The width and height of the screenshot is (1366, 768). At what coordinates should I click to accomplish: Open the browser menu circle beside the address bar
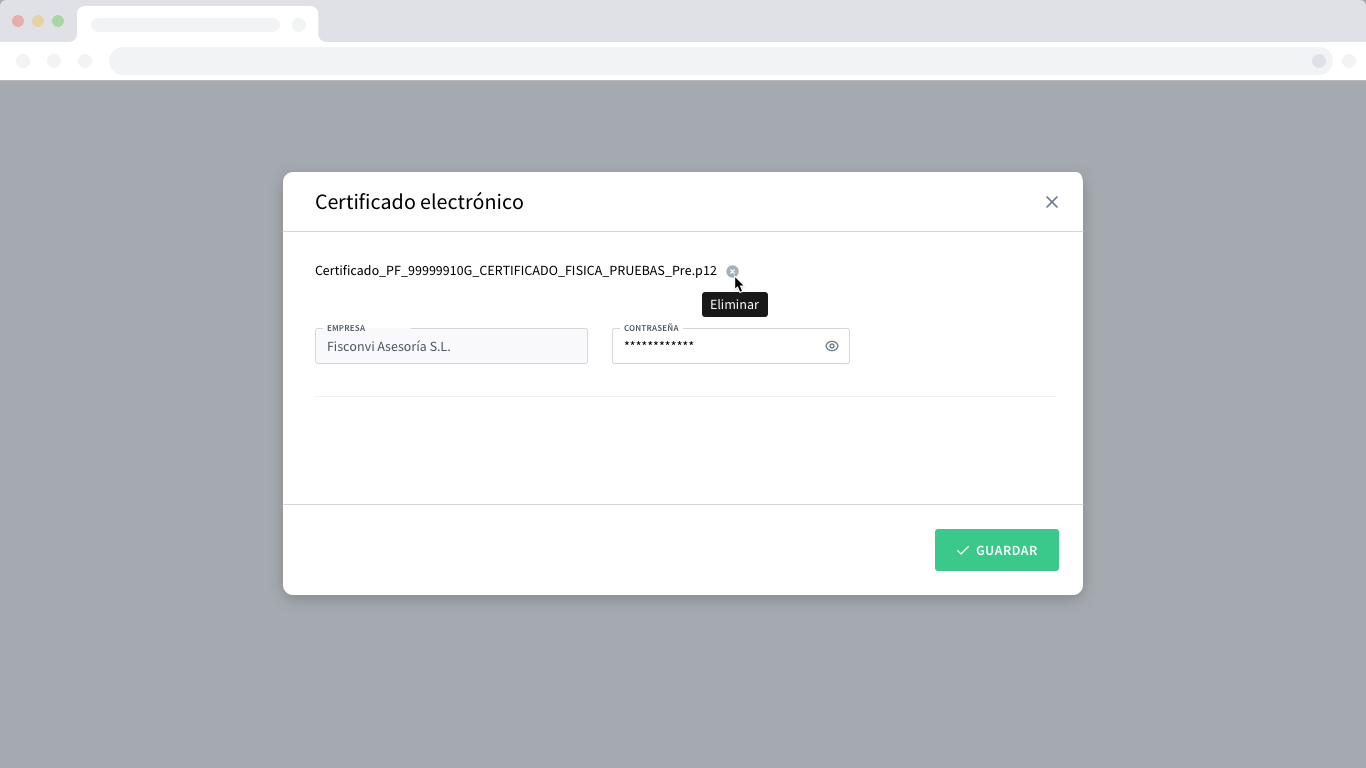[x=1349, y=61]
